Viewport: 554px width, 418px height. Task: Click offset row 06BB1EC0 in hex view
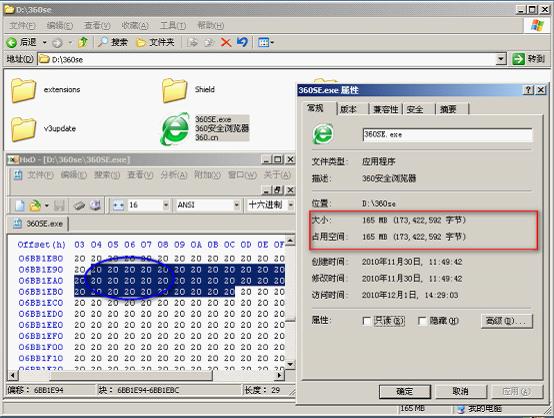point(41,303)
